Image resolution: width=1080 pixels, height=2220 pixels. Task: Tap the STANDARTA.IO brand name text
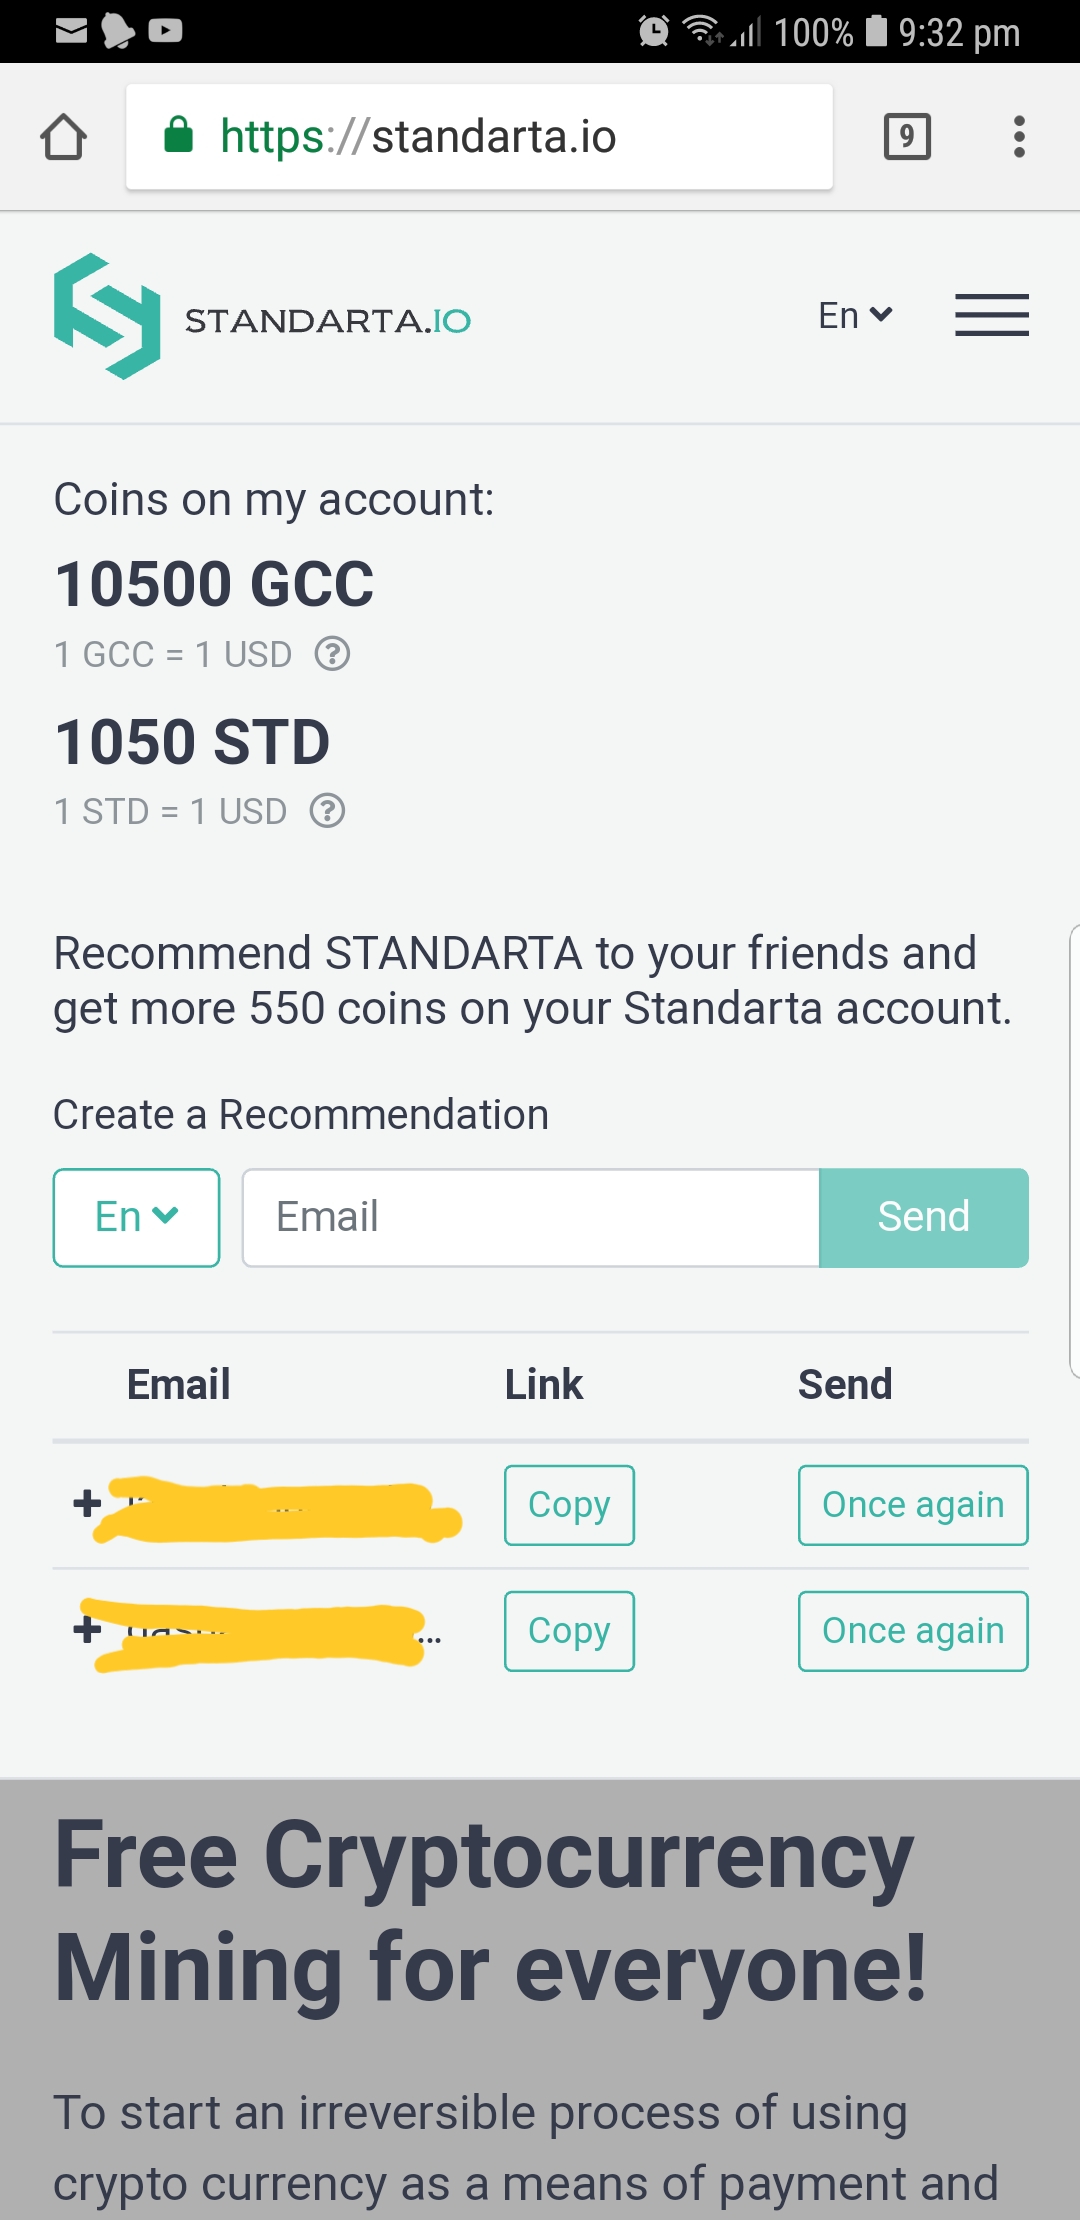[x=328, y=321]
